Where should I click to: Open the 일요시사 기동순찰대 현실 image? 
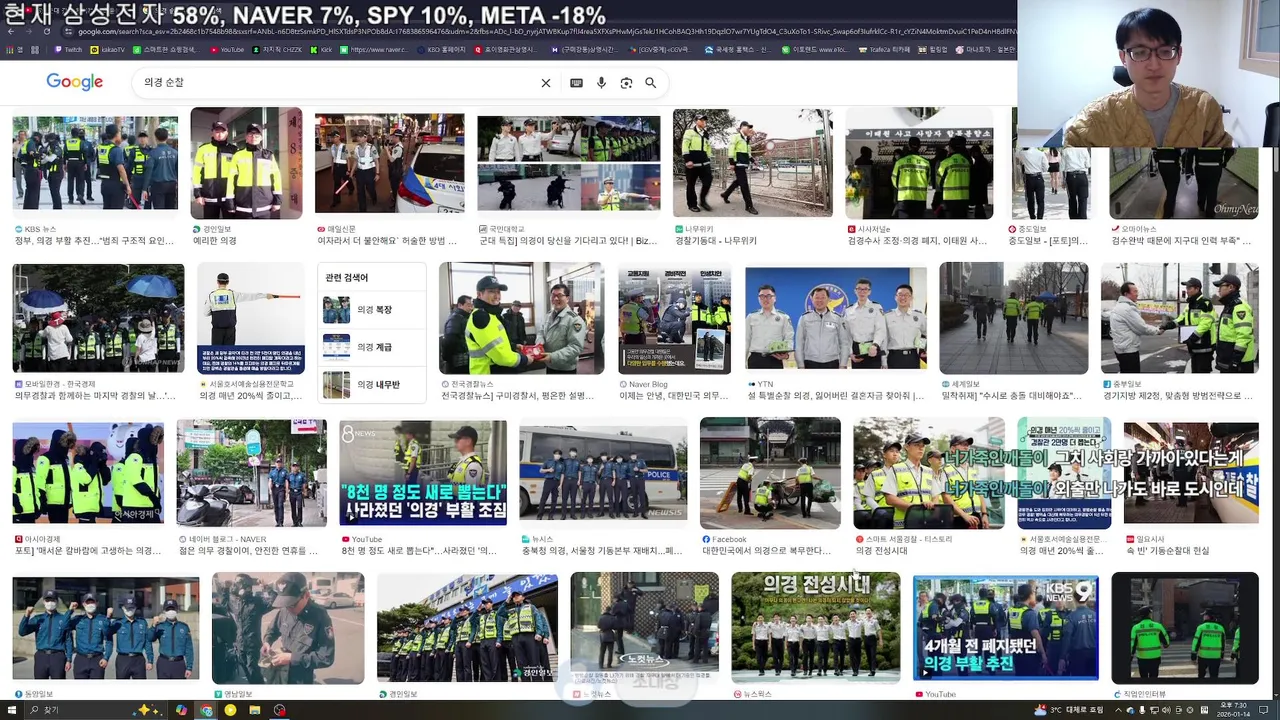pos(1191,473)
